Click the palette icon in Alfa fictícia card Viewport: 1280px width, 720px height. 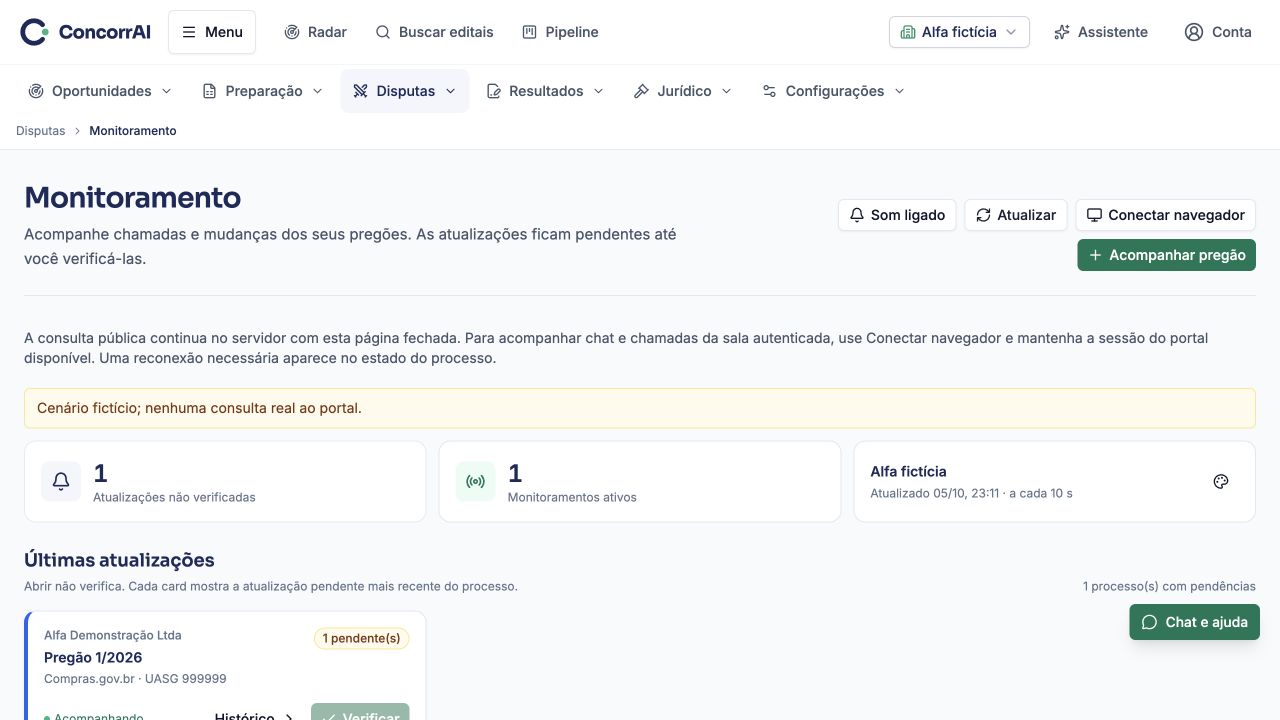pos(1220,482)
